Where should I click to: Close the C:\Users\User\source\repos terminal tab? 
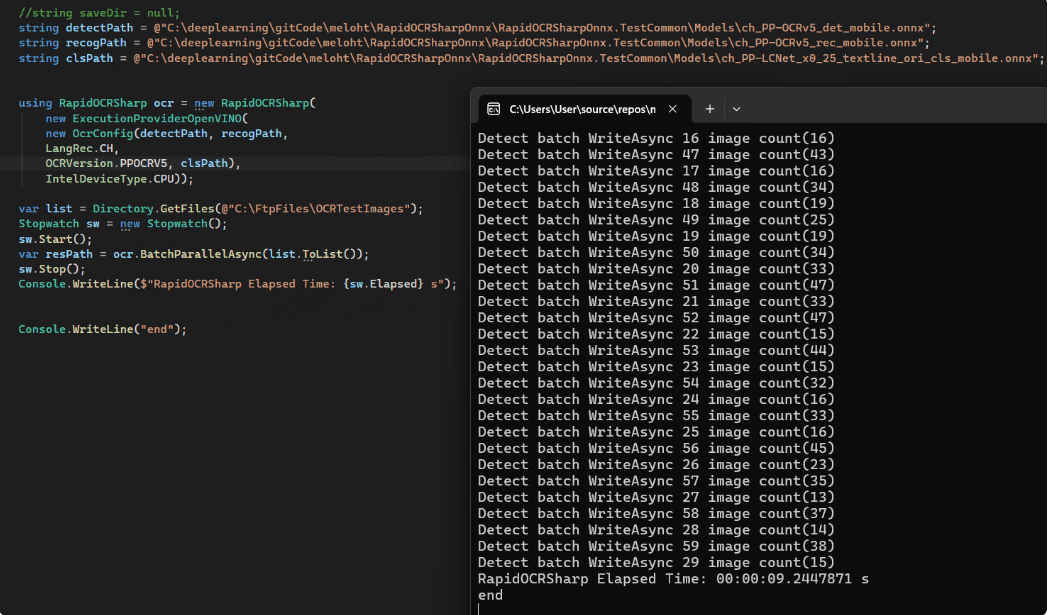672,109
